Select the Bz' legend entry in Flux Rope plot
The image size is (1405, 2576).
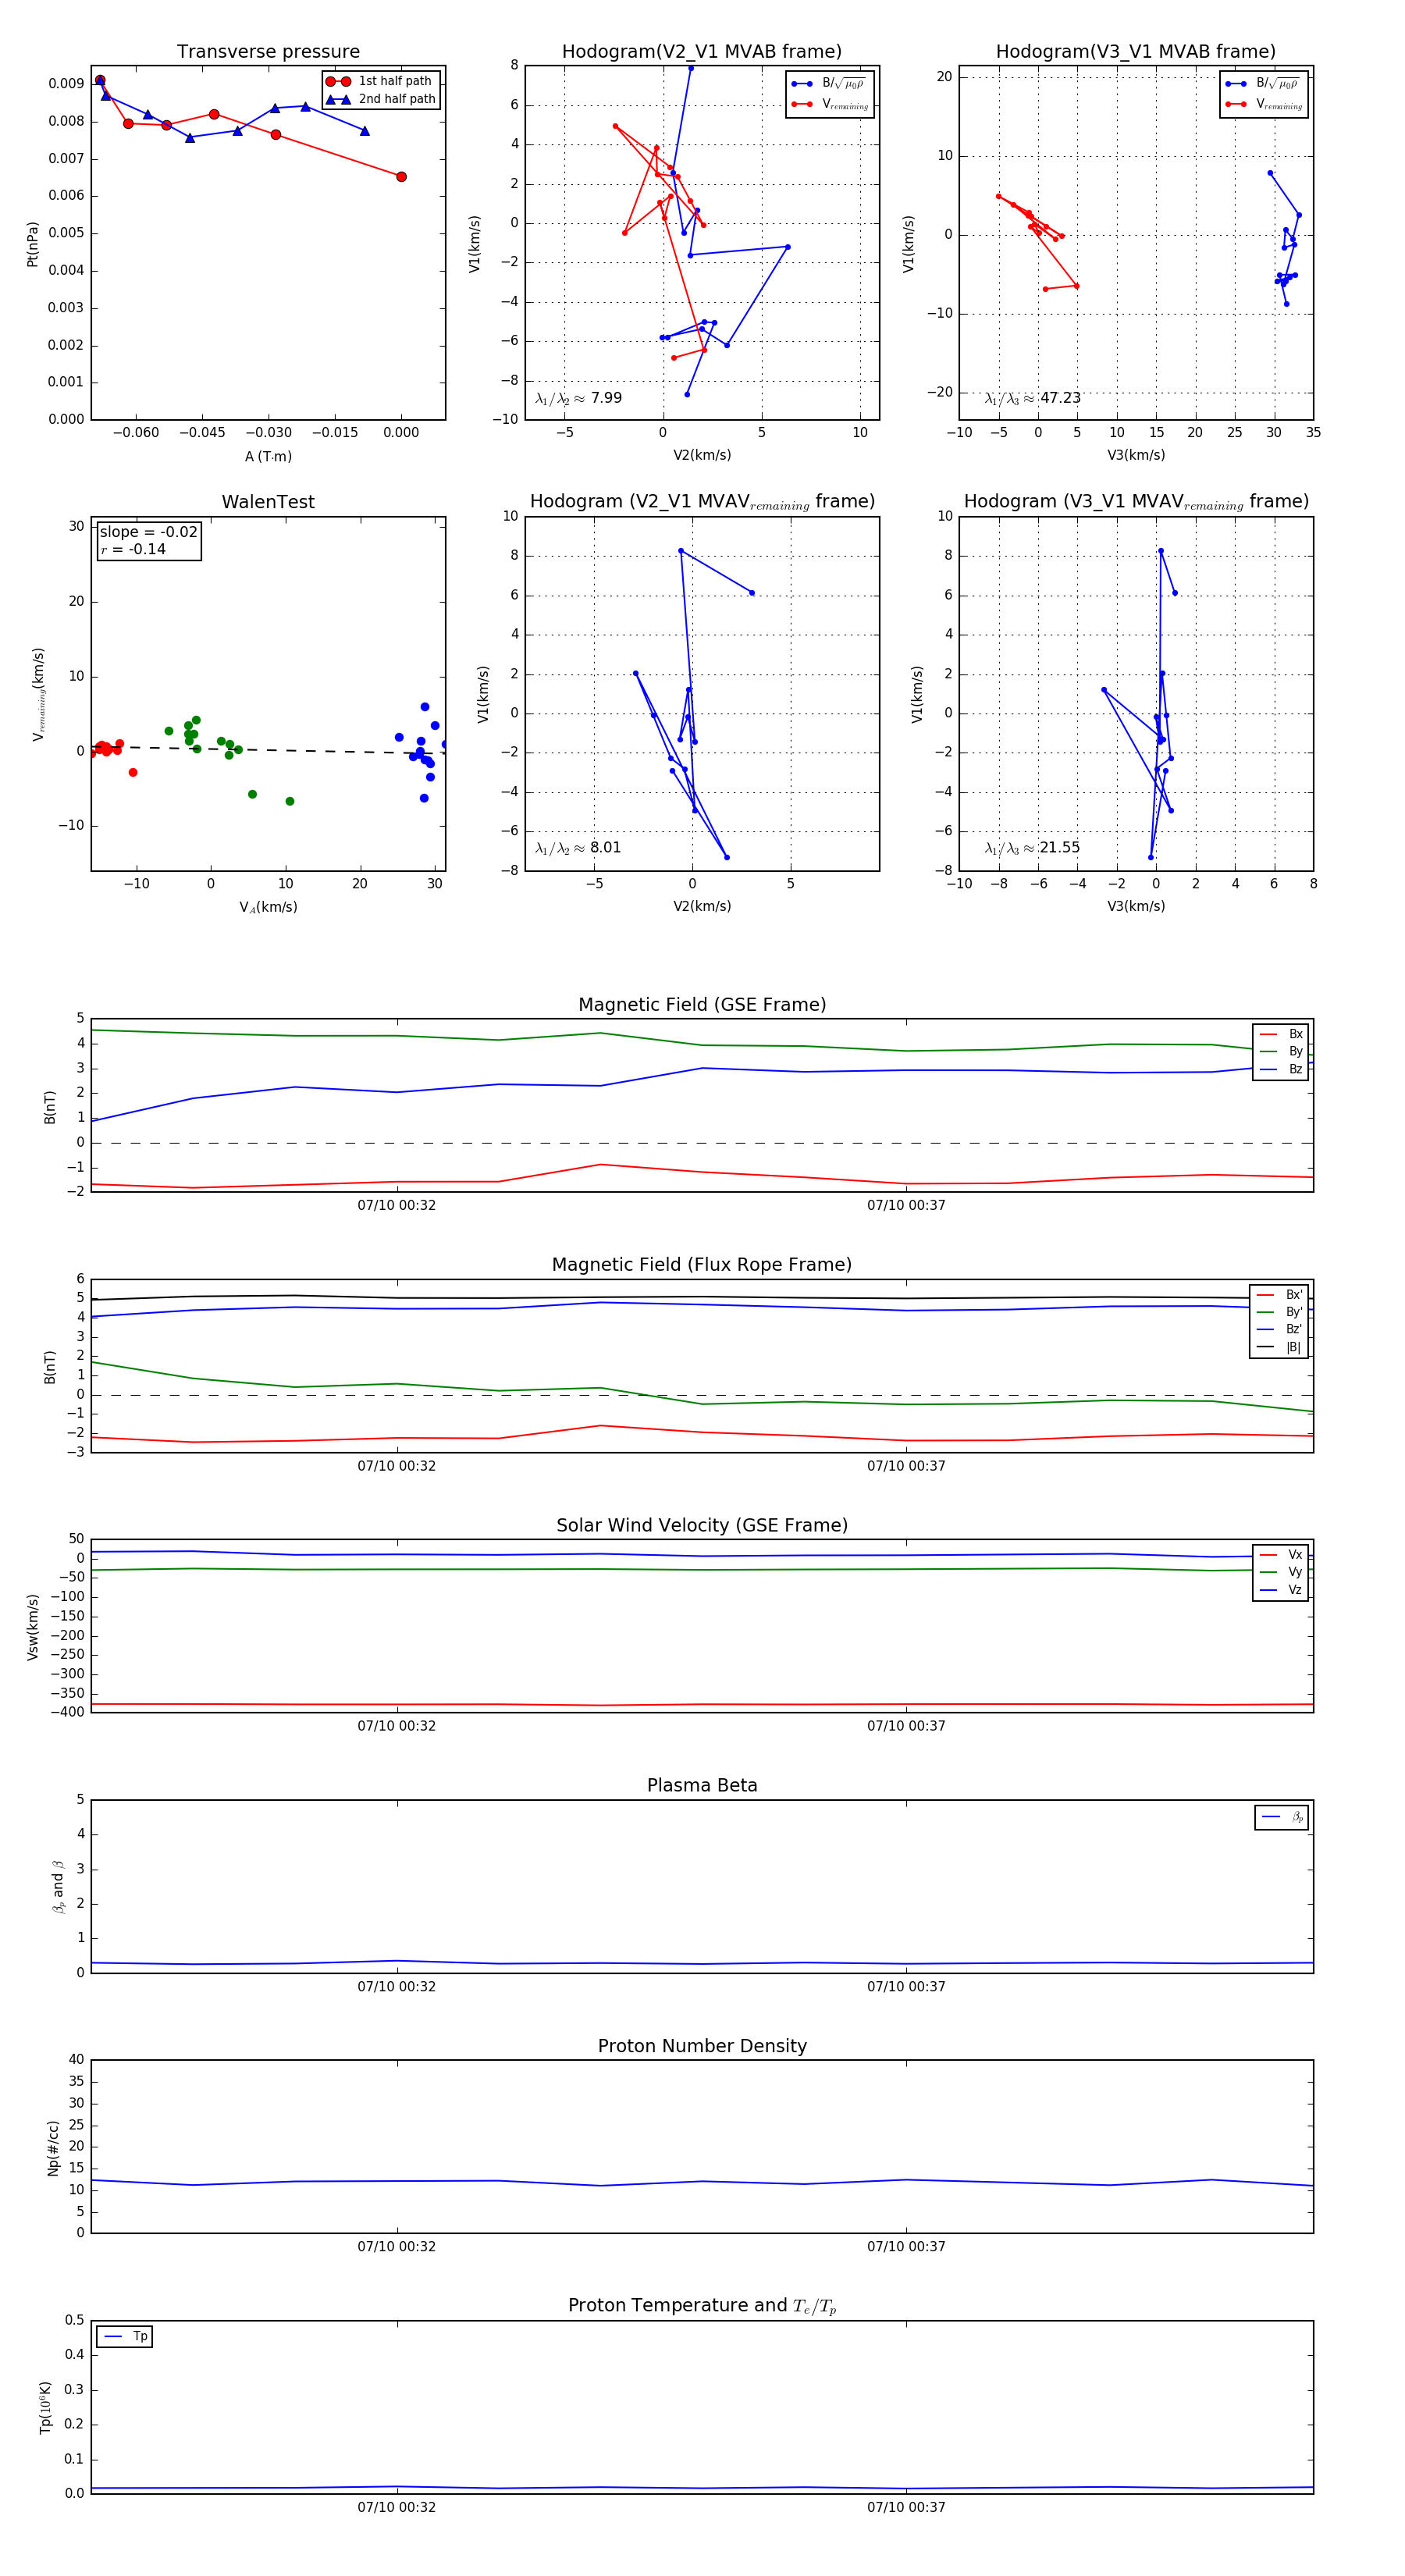[x=1280, y=1329]
